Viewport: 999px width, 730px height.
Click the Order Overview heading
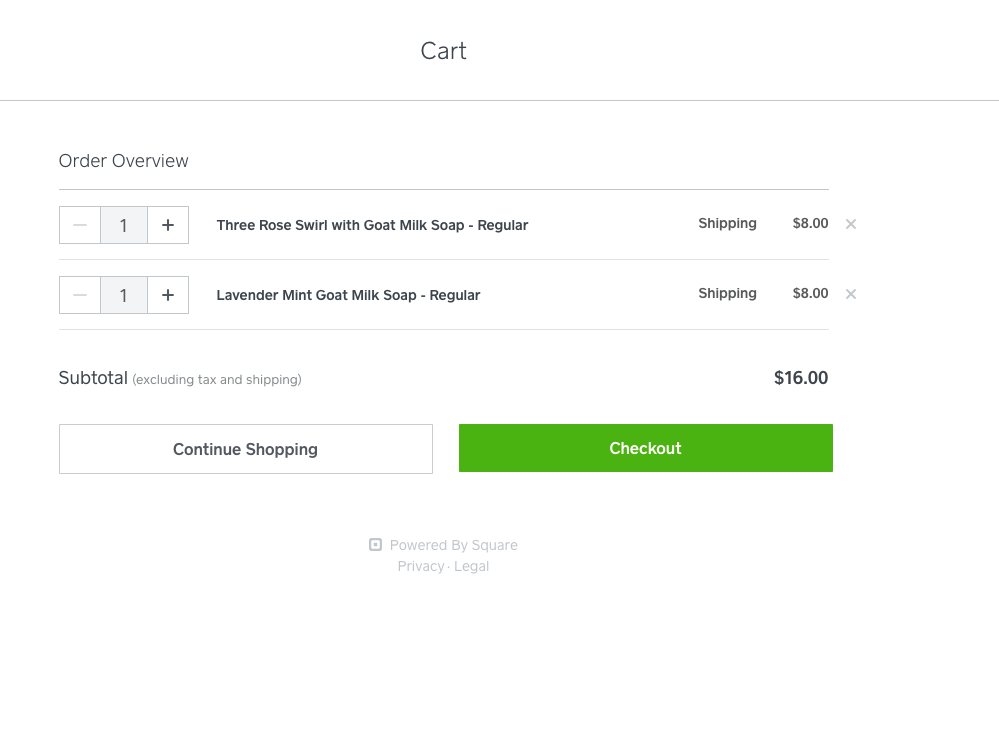[123, 161]
